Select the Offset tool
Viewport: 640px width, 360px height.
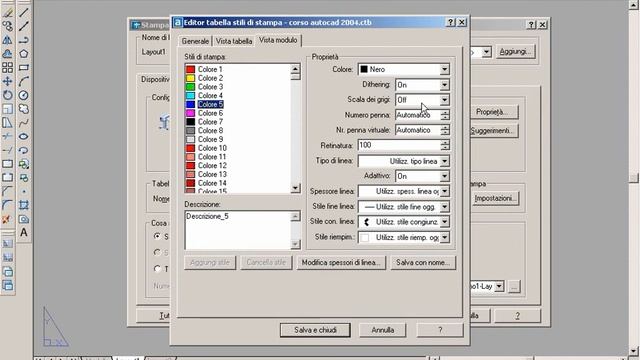pos(7,53)
